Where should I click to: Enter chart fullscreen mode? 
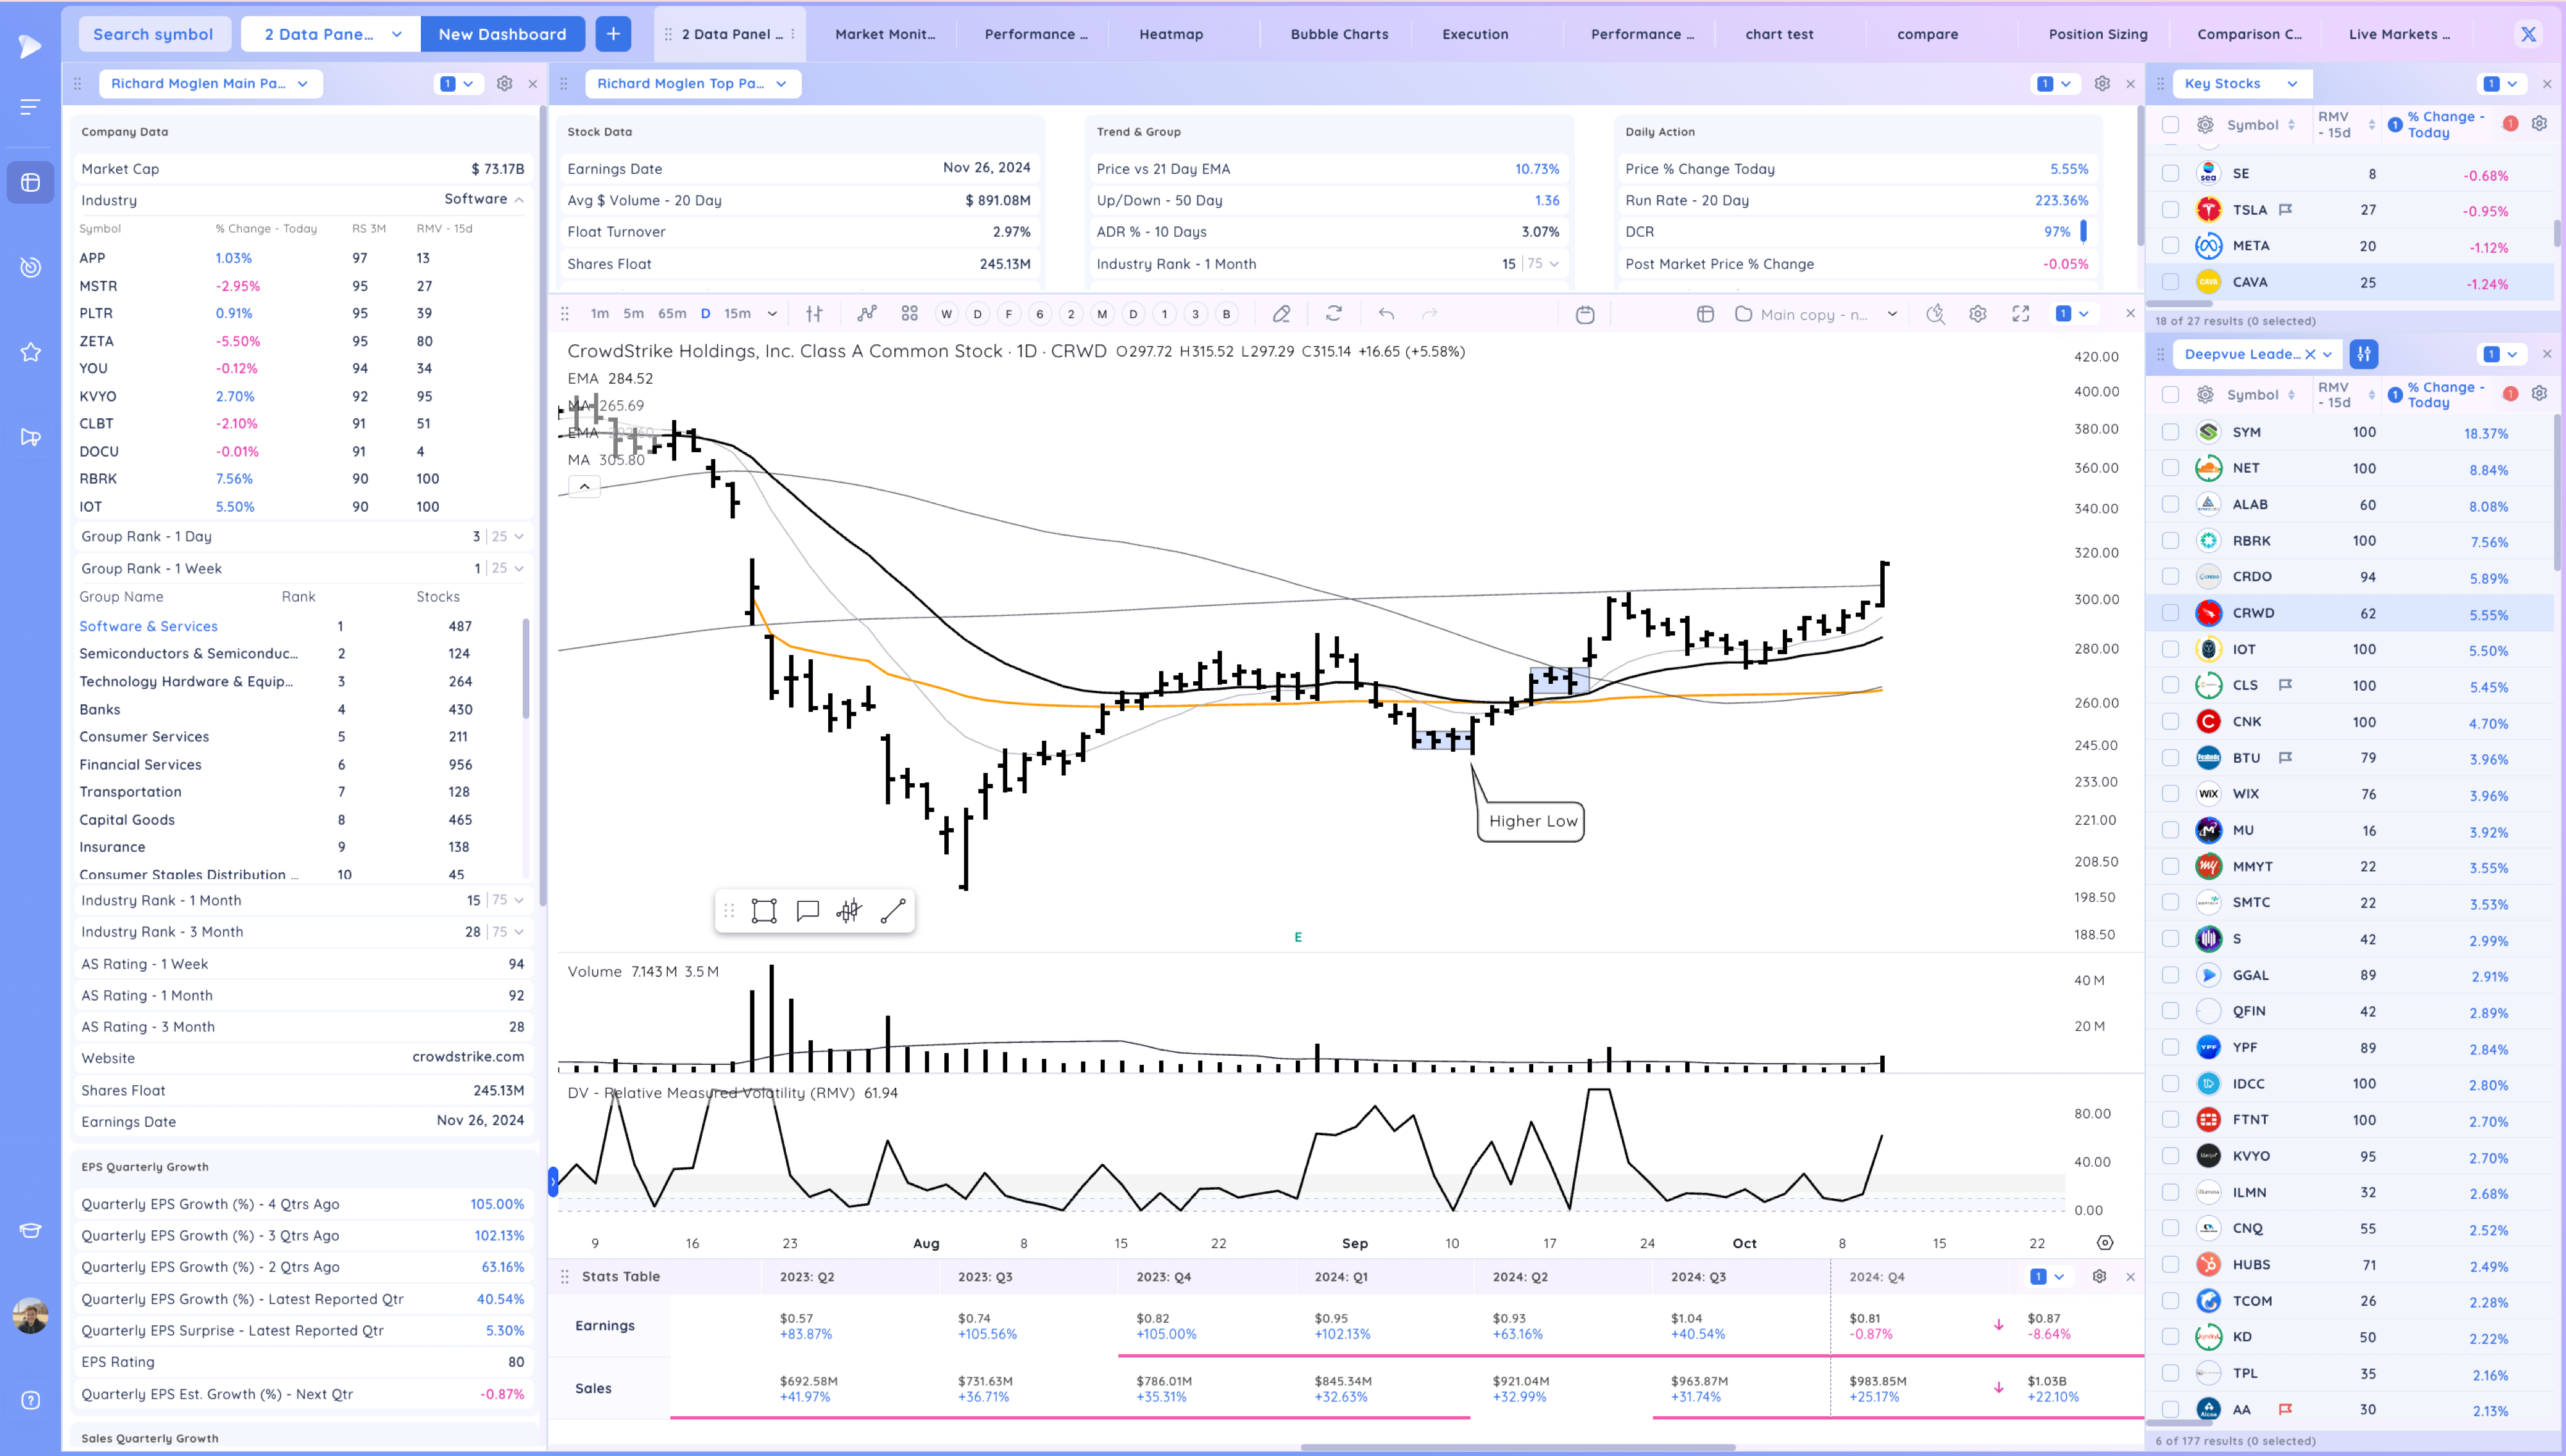(x=2021, y=314)
